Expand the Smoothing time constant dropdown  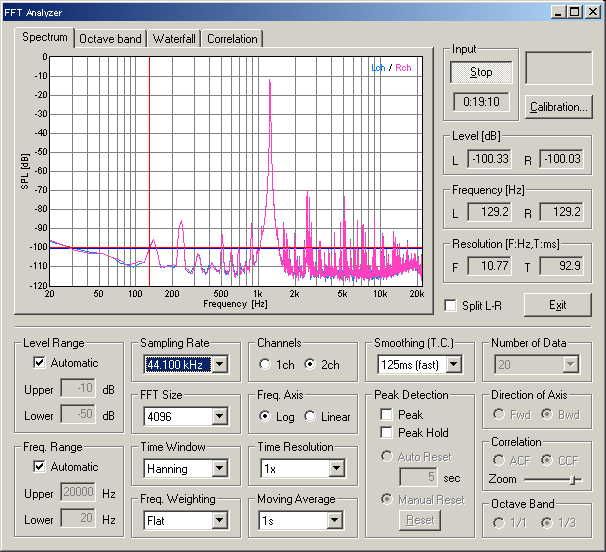453,365
